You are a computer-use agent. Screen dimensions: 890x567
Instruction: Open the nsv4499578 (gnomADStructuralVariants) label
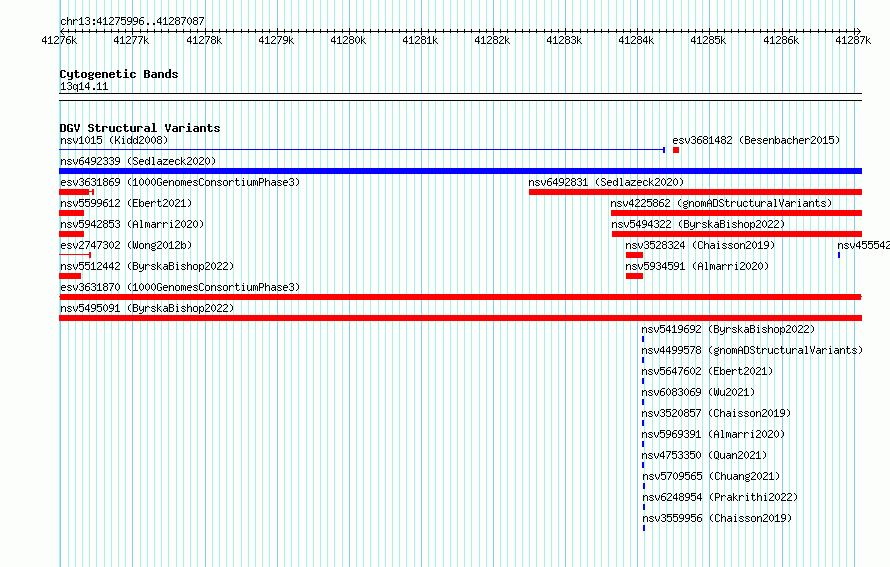coord(752,350)
